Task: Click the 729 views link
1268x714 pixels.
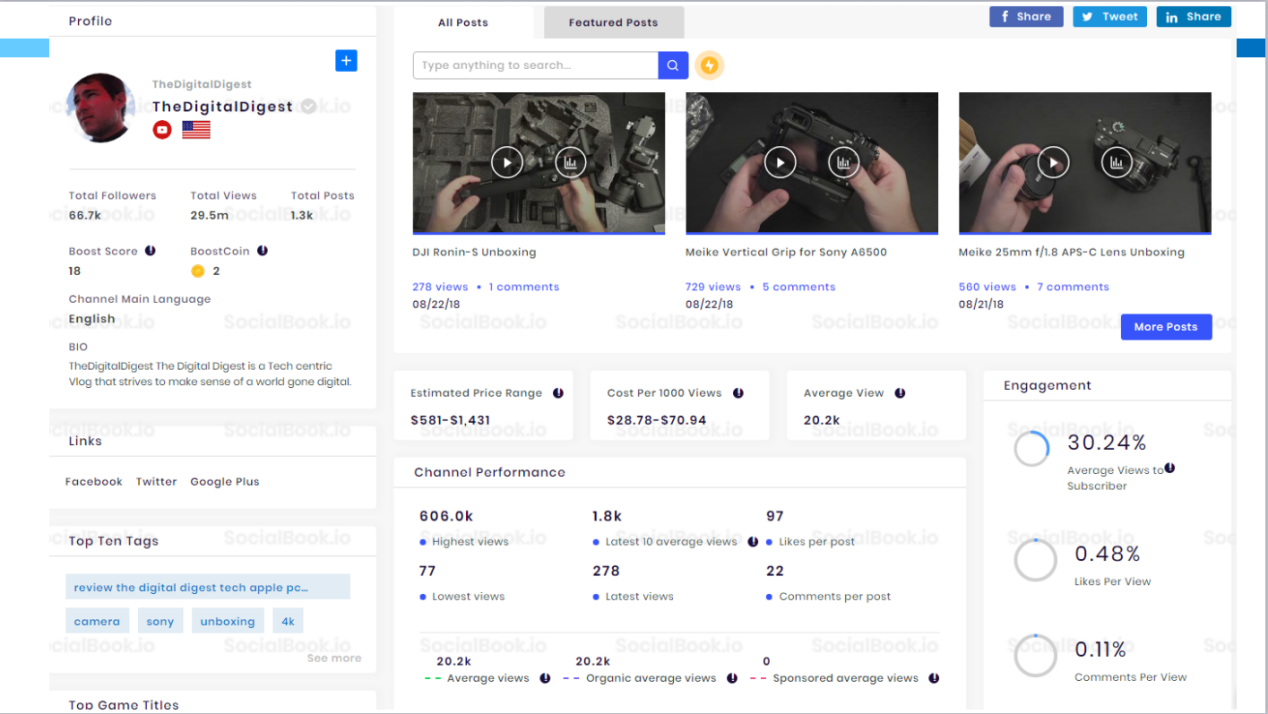Action: pos(713,287)
